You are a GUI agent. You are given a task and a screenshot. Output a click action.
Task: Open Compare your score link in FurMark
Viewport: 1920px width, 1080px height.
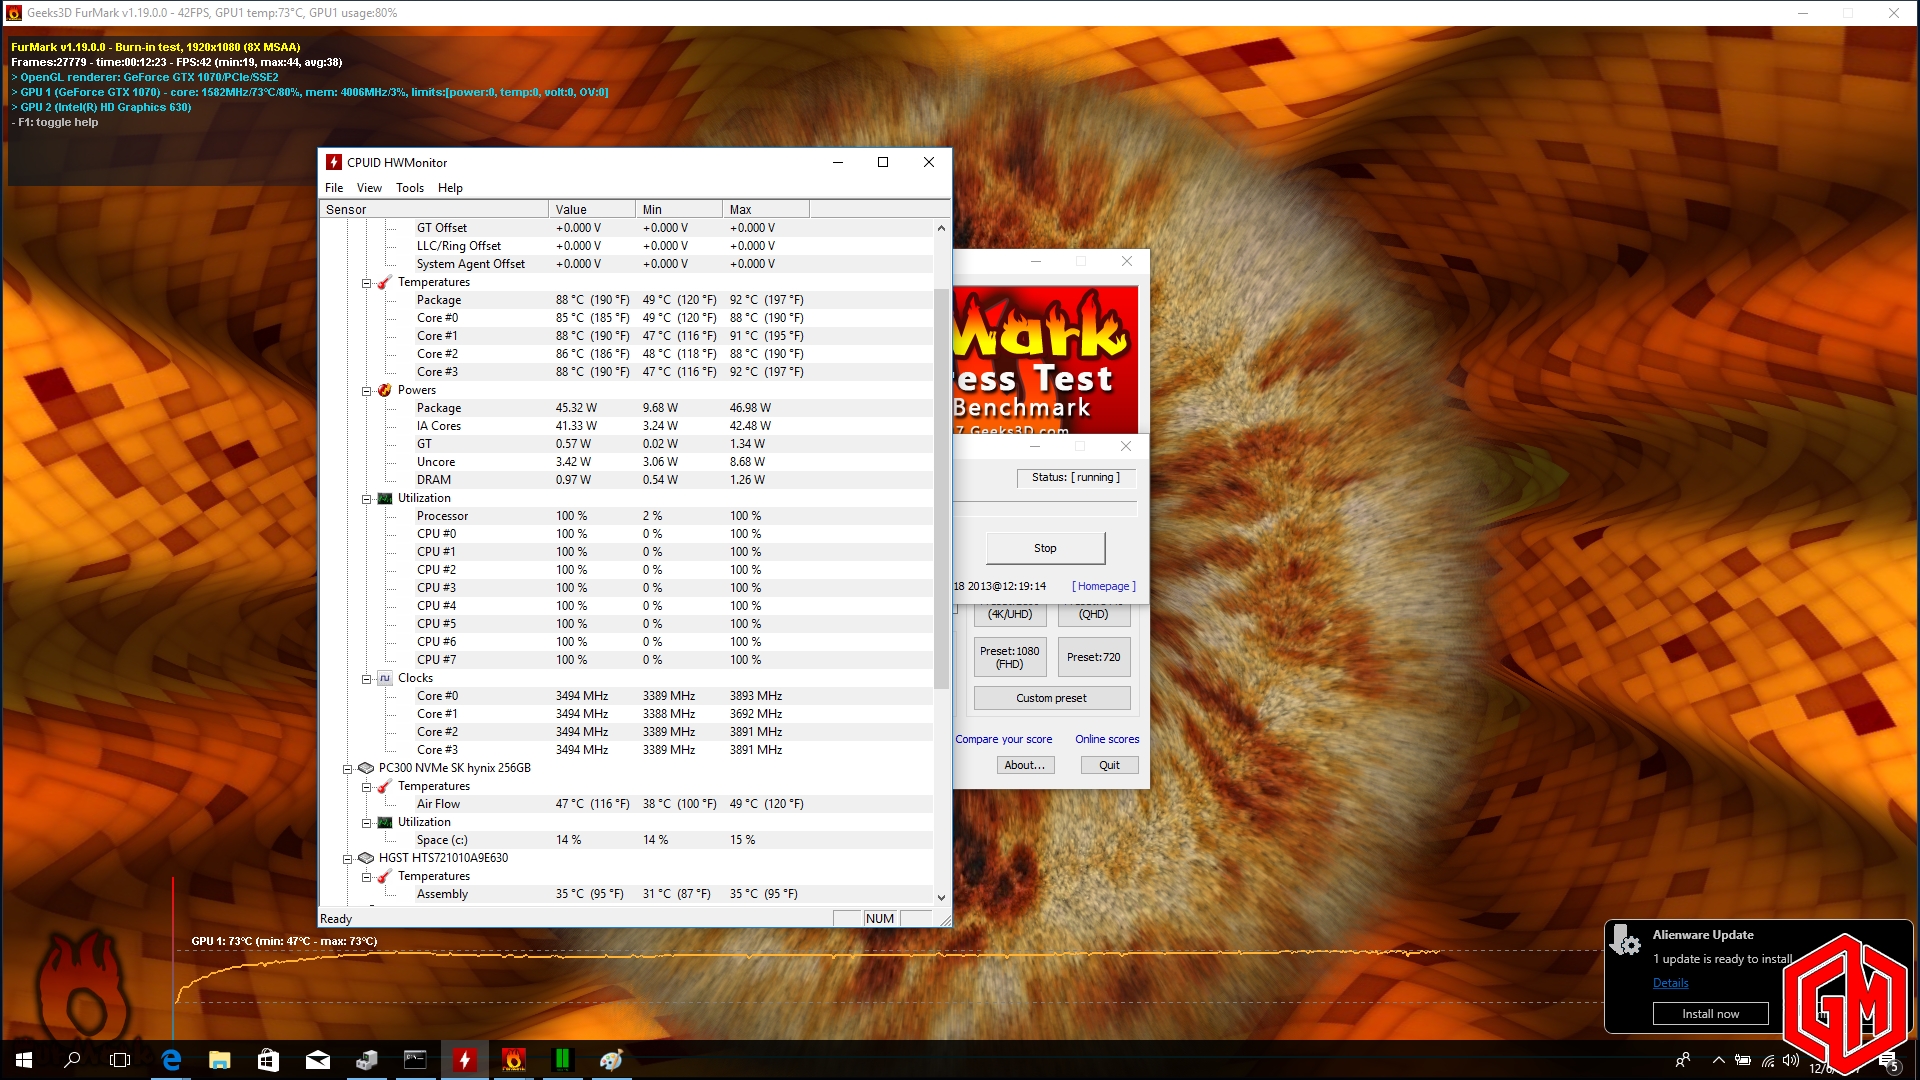pyautogui.click(x=1004, y=739)
